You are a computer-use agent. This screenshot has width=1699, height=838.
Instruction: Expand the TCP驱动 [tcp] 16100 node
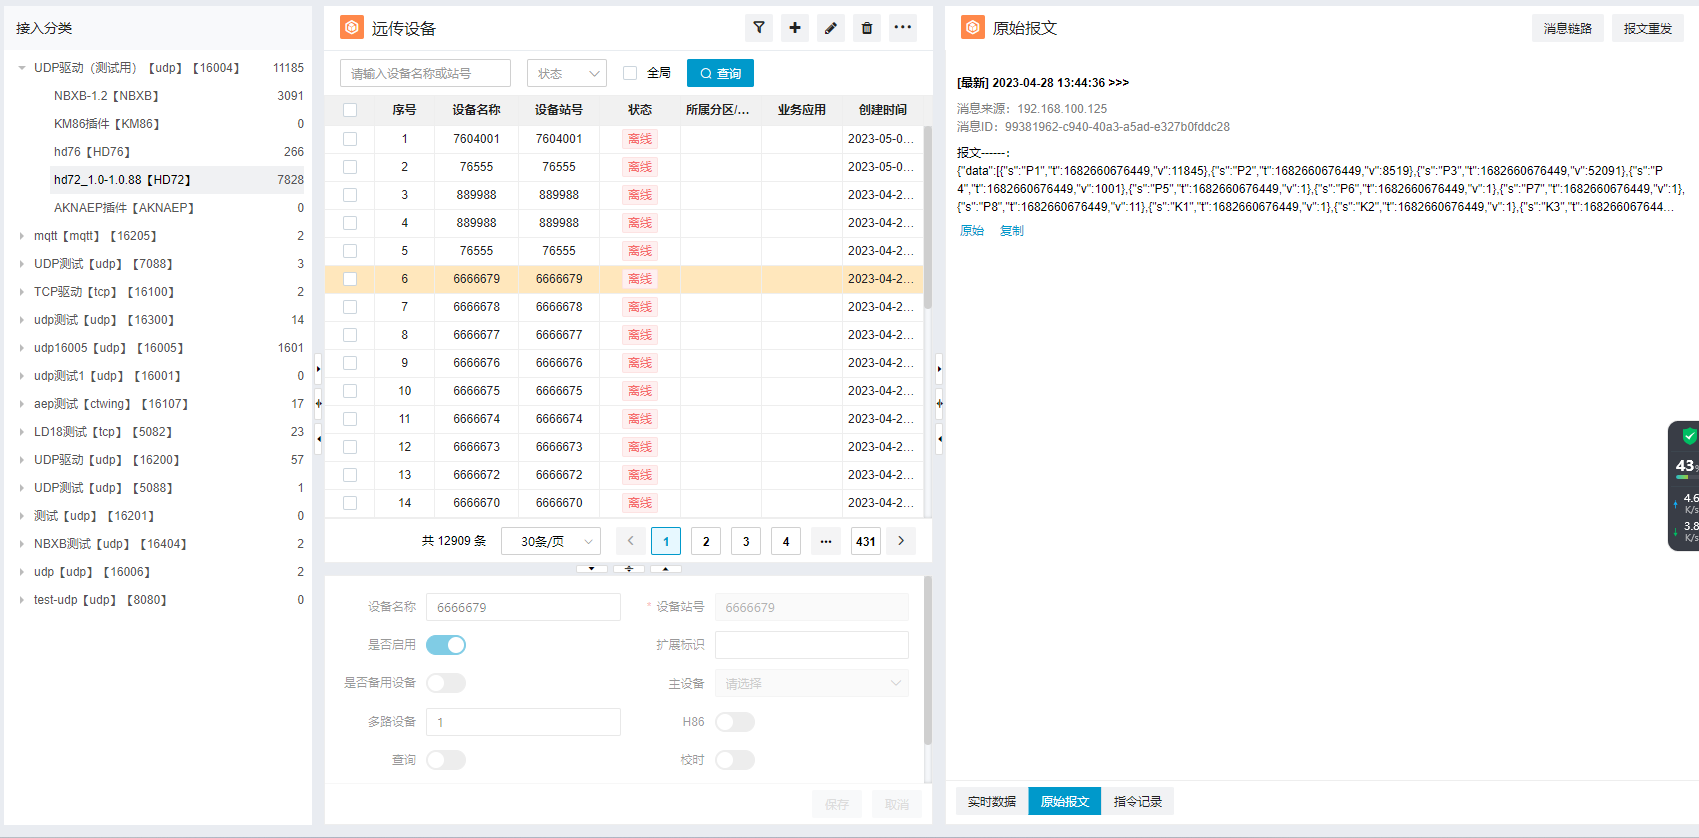[x=22, y=292]
